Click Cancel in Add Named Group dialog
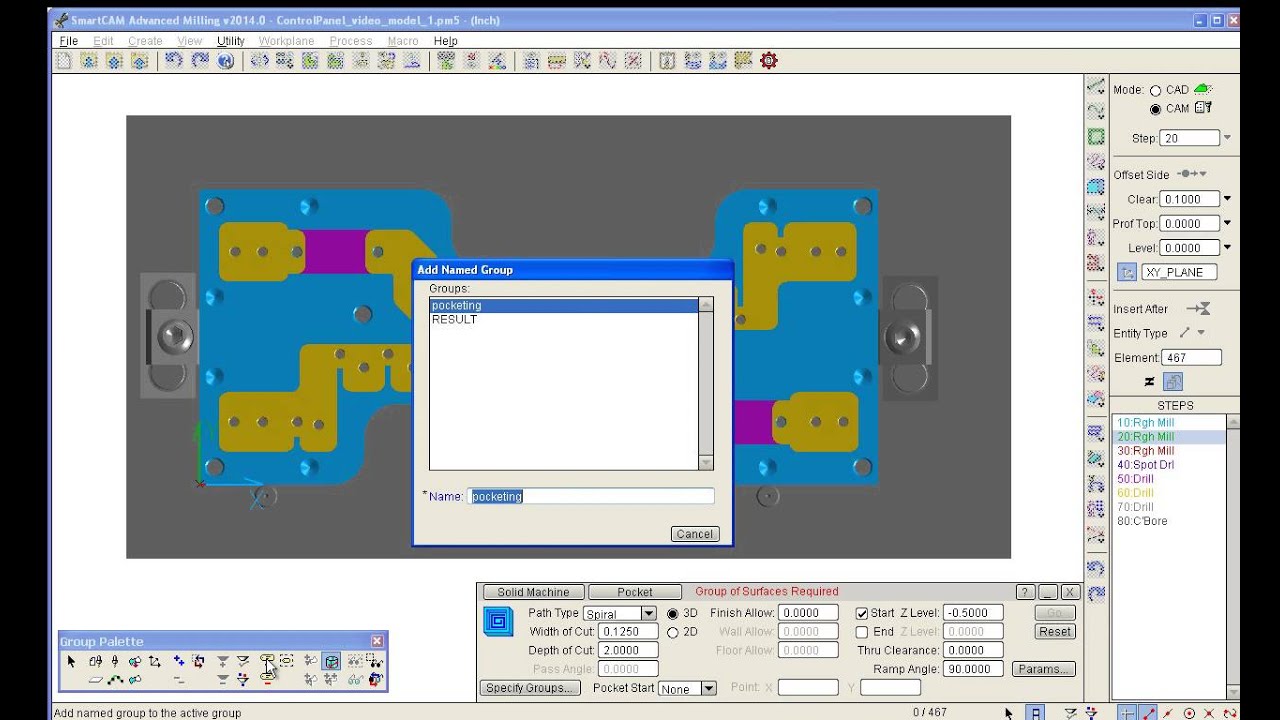This screenshot has width=1280, height=720. (x=695, y=534)
